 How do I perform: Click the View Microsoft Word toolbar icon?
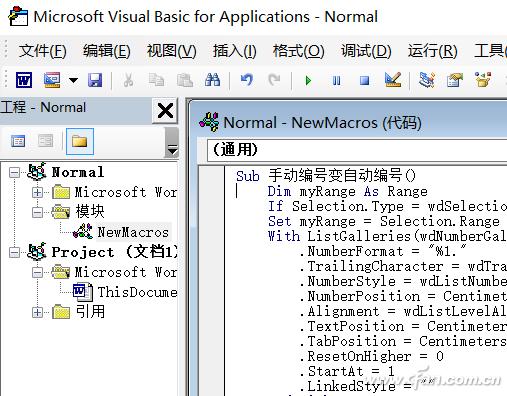click(x=24, y=80)
